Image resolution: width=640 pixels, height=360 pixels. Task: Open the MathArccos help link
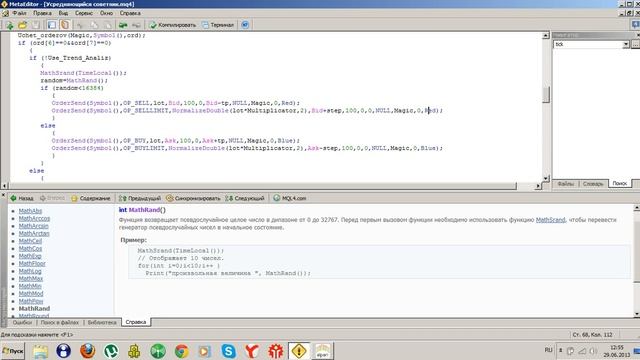[x=34, y=218]
